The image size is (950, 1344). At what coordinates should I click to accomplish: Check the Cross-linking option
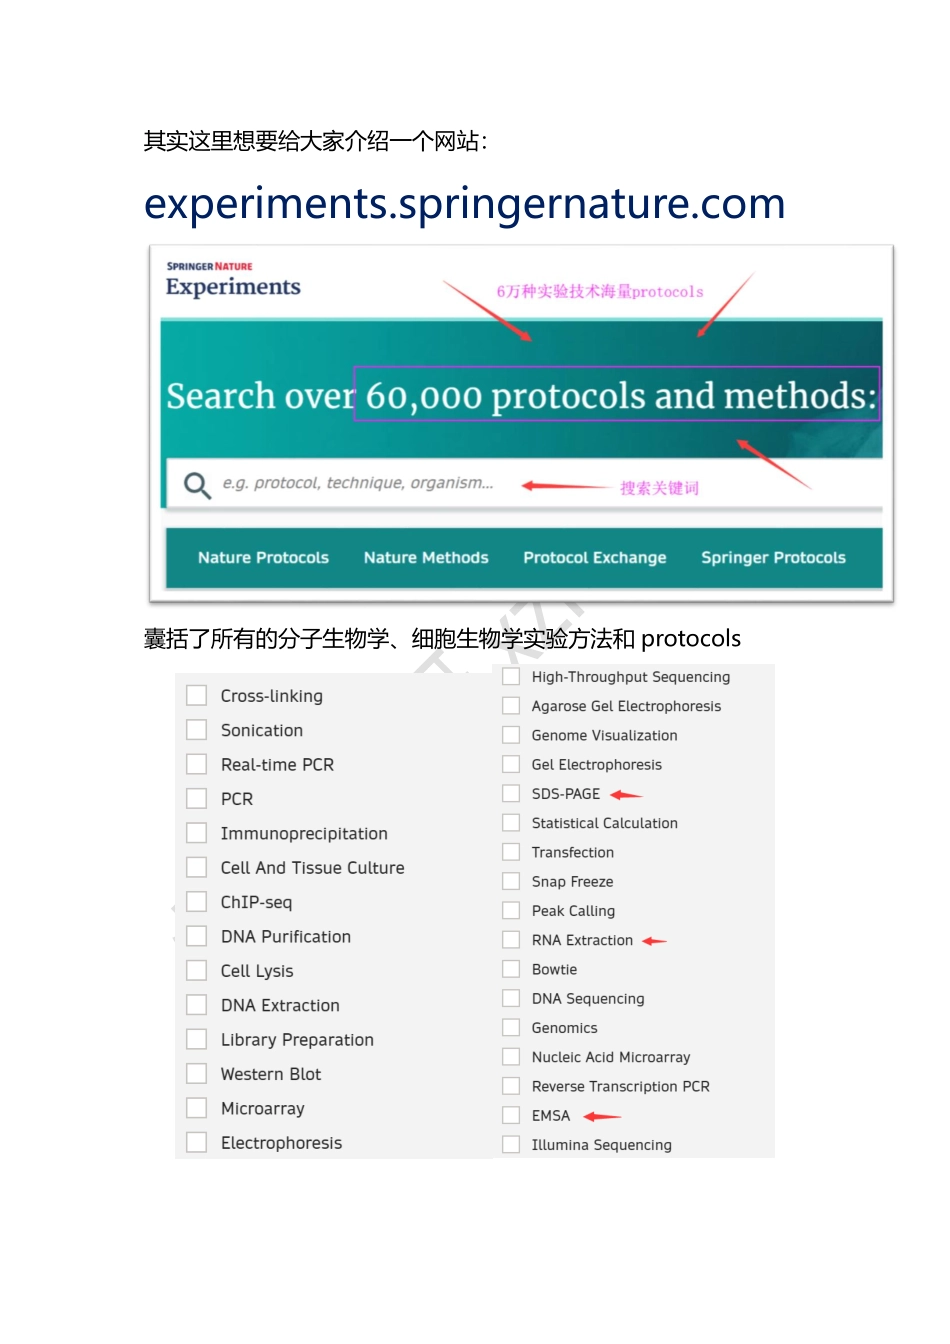[x=196, y=695]
